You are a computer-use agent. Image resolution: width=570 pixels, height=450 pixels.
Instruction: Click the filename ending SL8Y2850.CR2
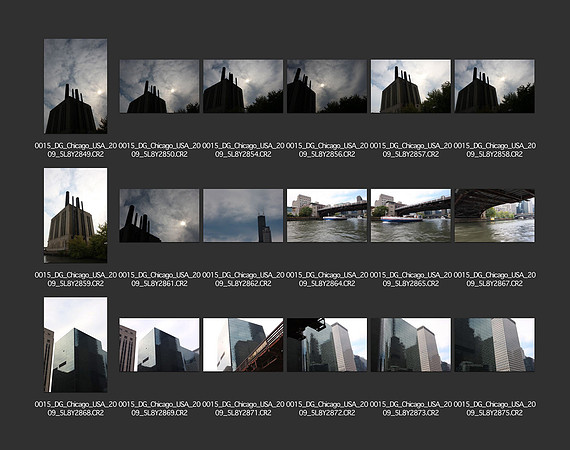coord(160,150)
